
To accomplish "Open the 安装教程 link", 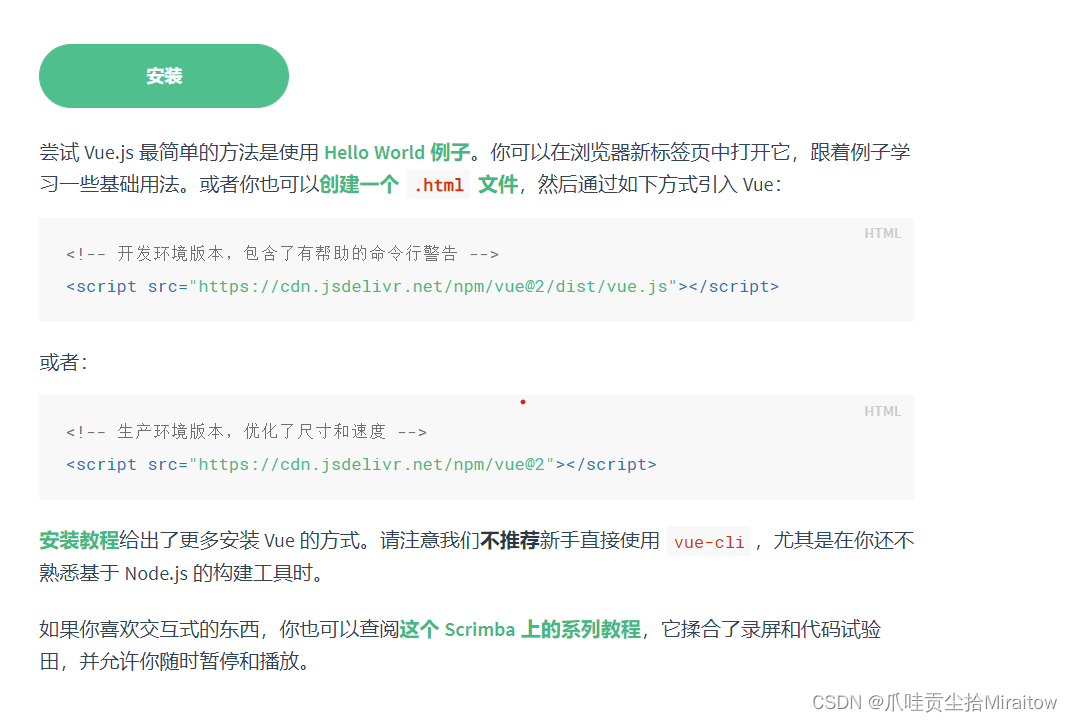I will point(79,540).
